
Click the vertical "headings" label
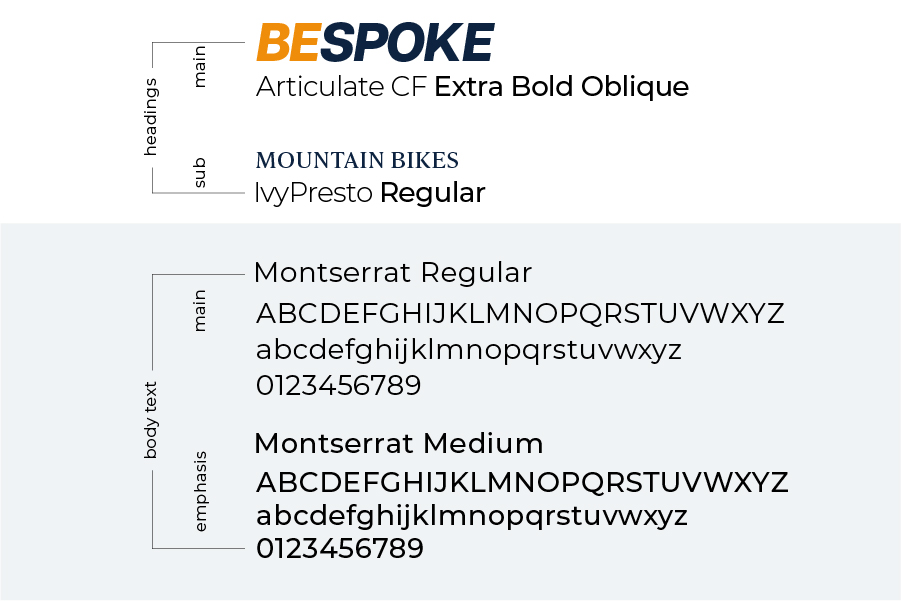[151, 116]
